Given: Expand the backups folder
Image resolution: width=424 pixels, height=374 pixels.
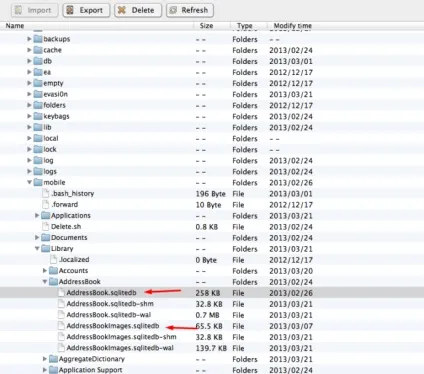Looking at the screenshot, I should pyautogui.click(x=29, y=39).
